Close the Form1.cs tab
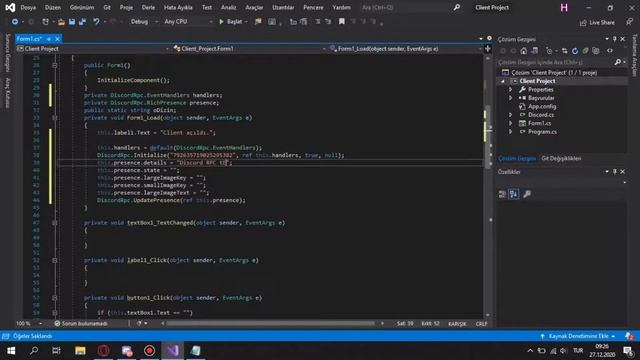The width and height of the screenshot is (640, 360). tap(57, 39)
